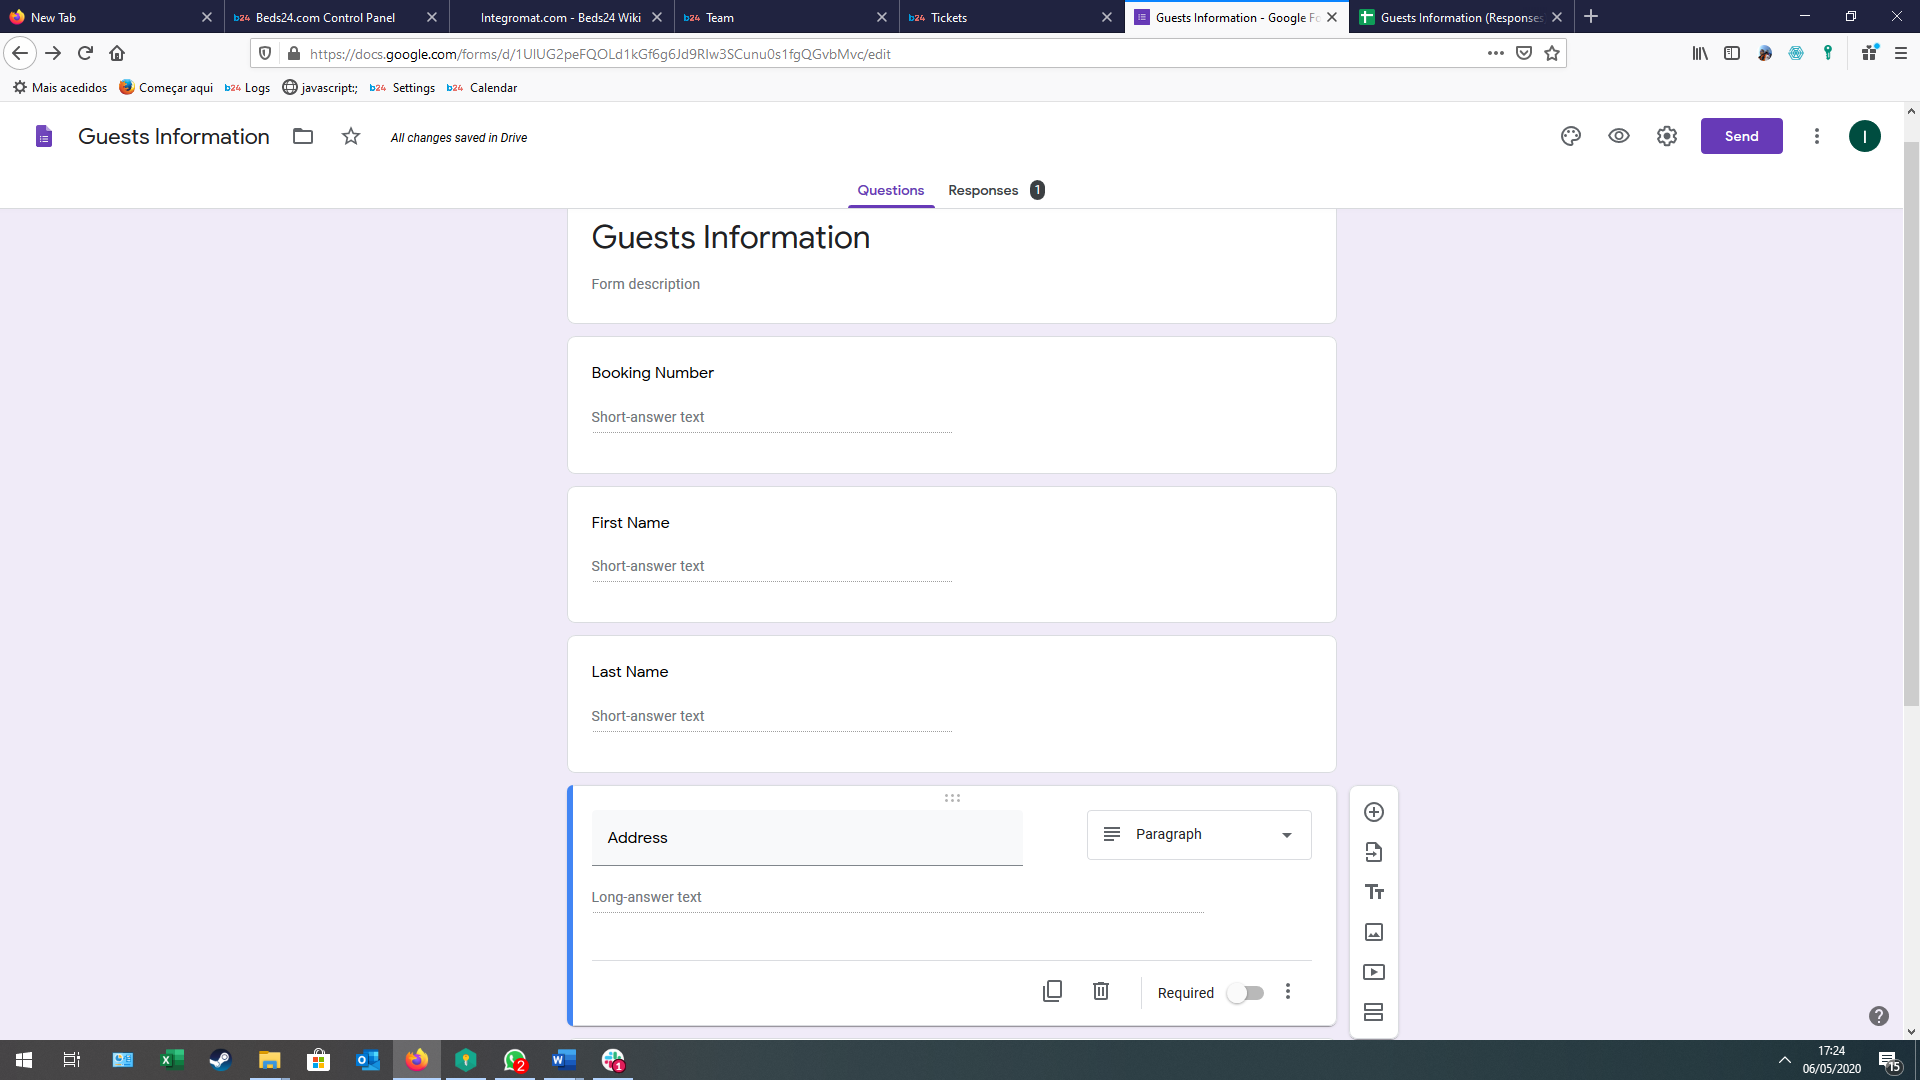Add title and description icon
The width and height of the screenshot is (1920, 1080).
(x=1374, y=892)
